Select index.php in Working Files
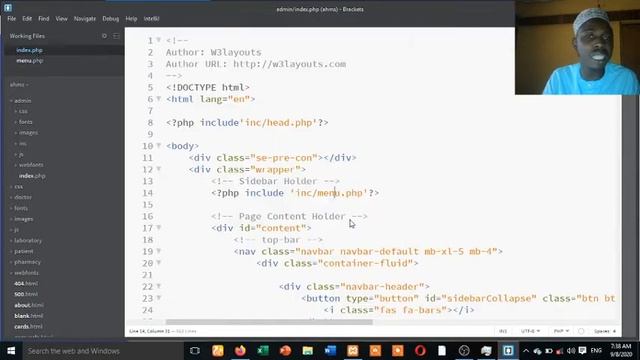 pos(29,50)
